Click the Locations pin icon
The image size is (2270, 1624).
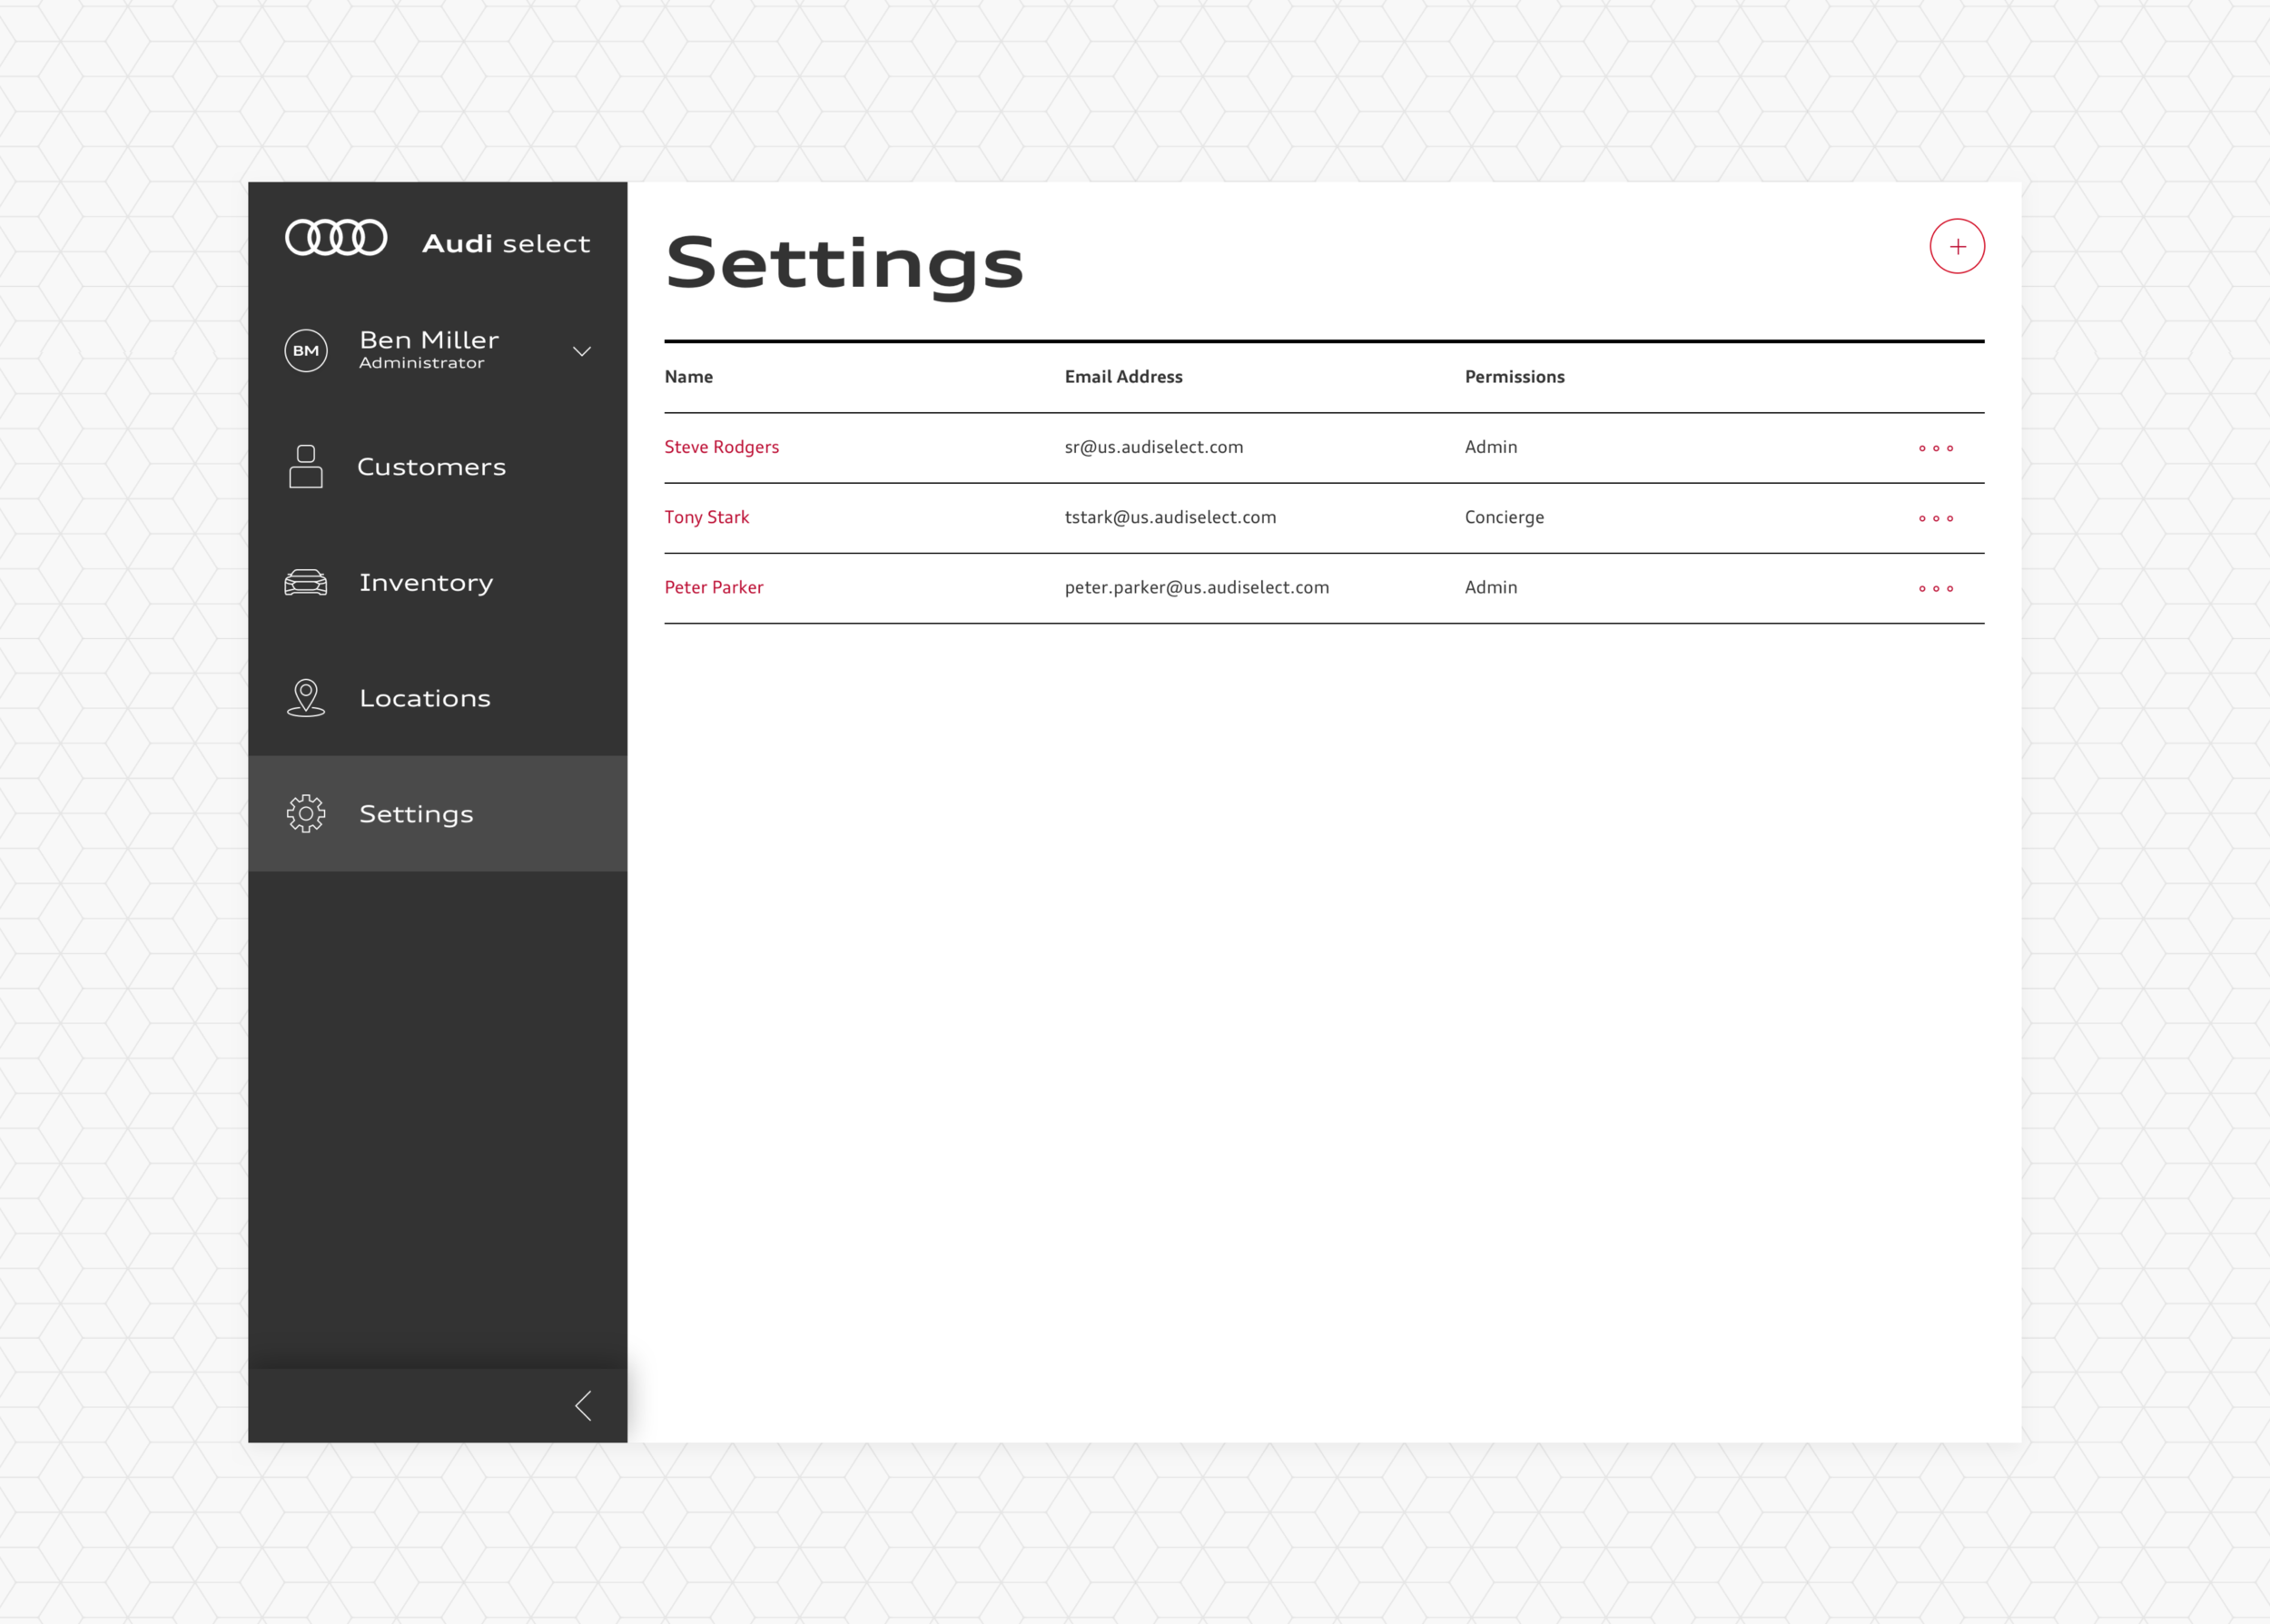point(306,698)
